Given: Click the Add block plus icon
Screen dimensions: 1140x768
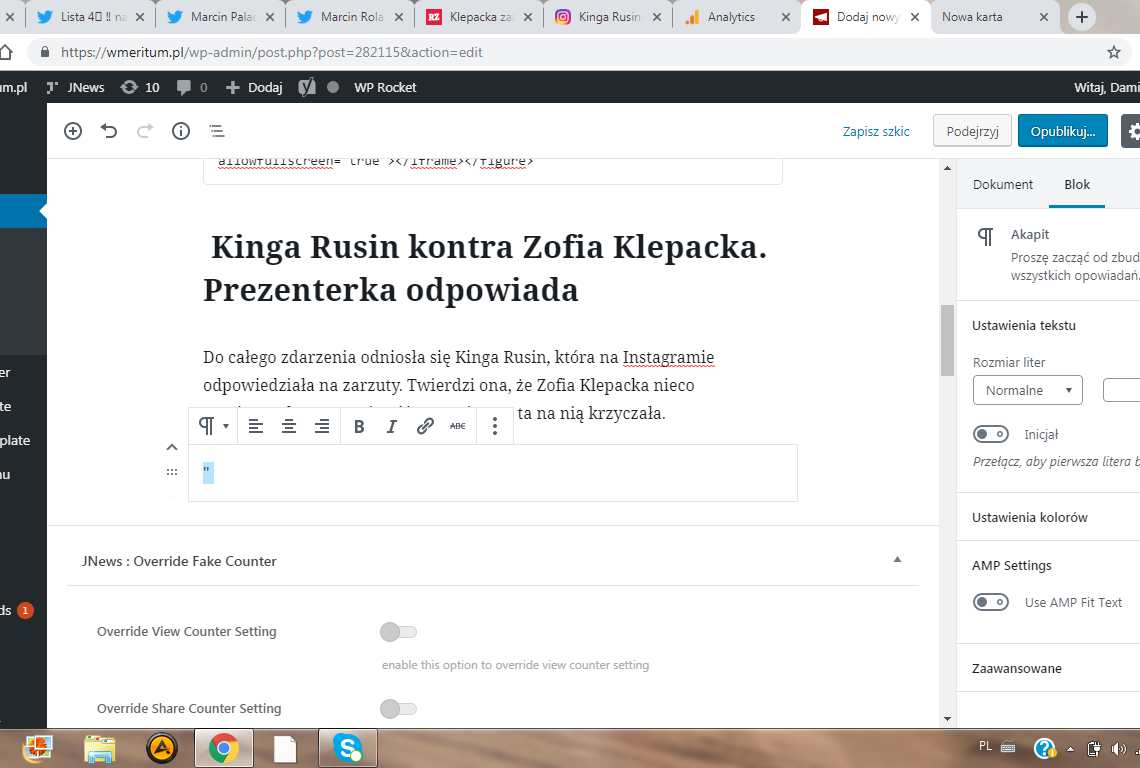Looking at the screenshot, I should click(73, 131).
